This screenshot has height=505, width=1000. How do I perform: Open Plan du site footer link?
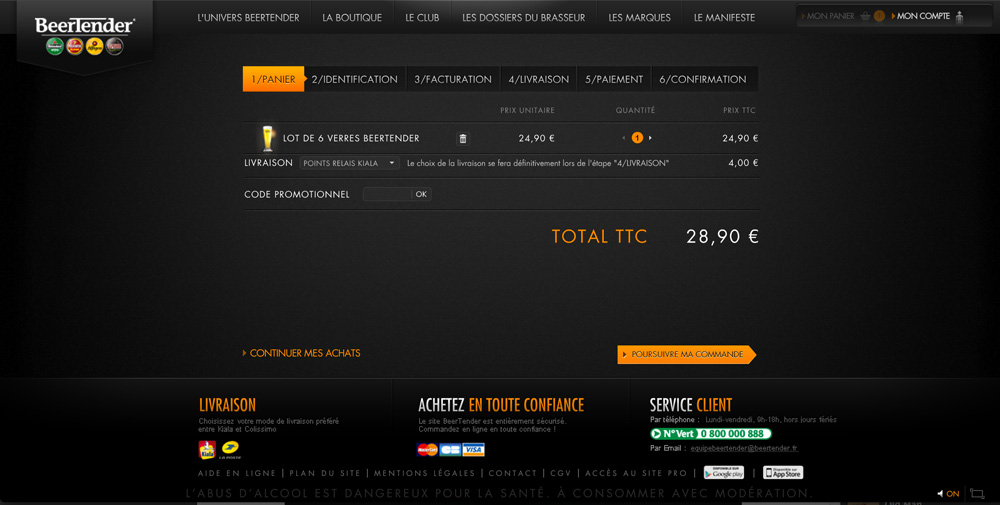(325, 473)
